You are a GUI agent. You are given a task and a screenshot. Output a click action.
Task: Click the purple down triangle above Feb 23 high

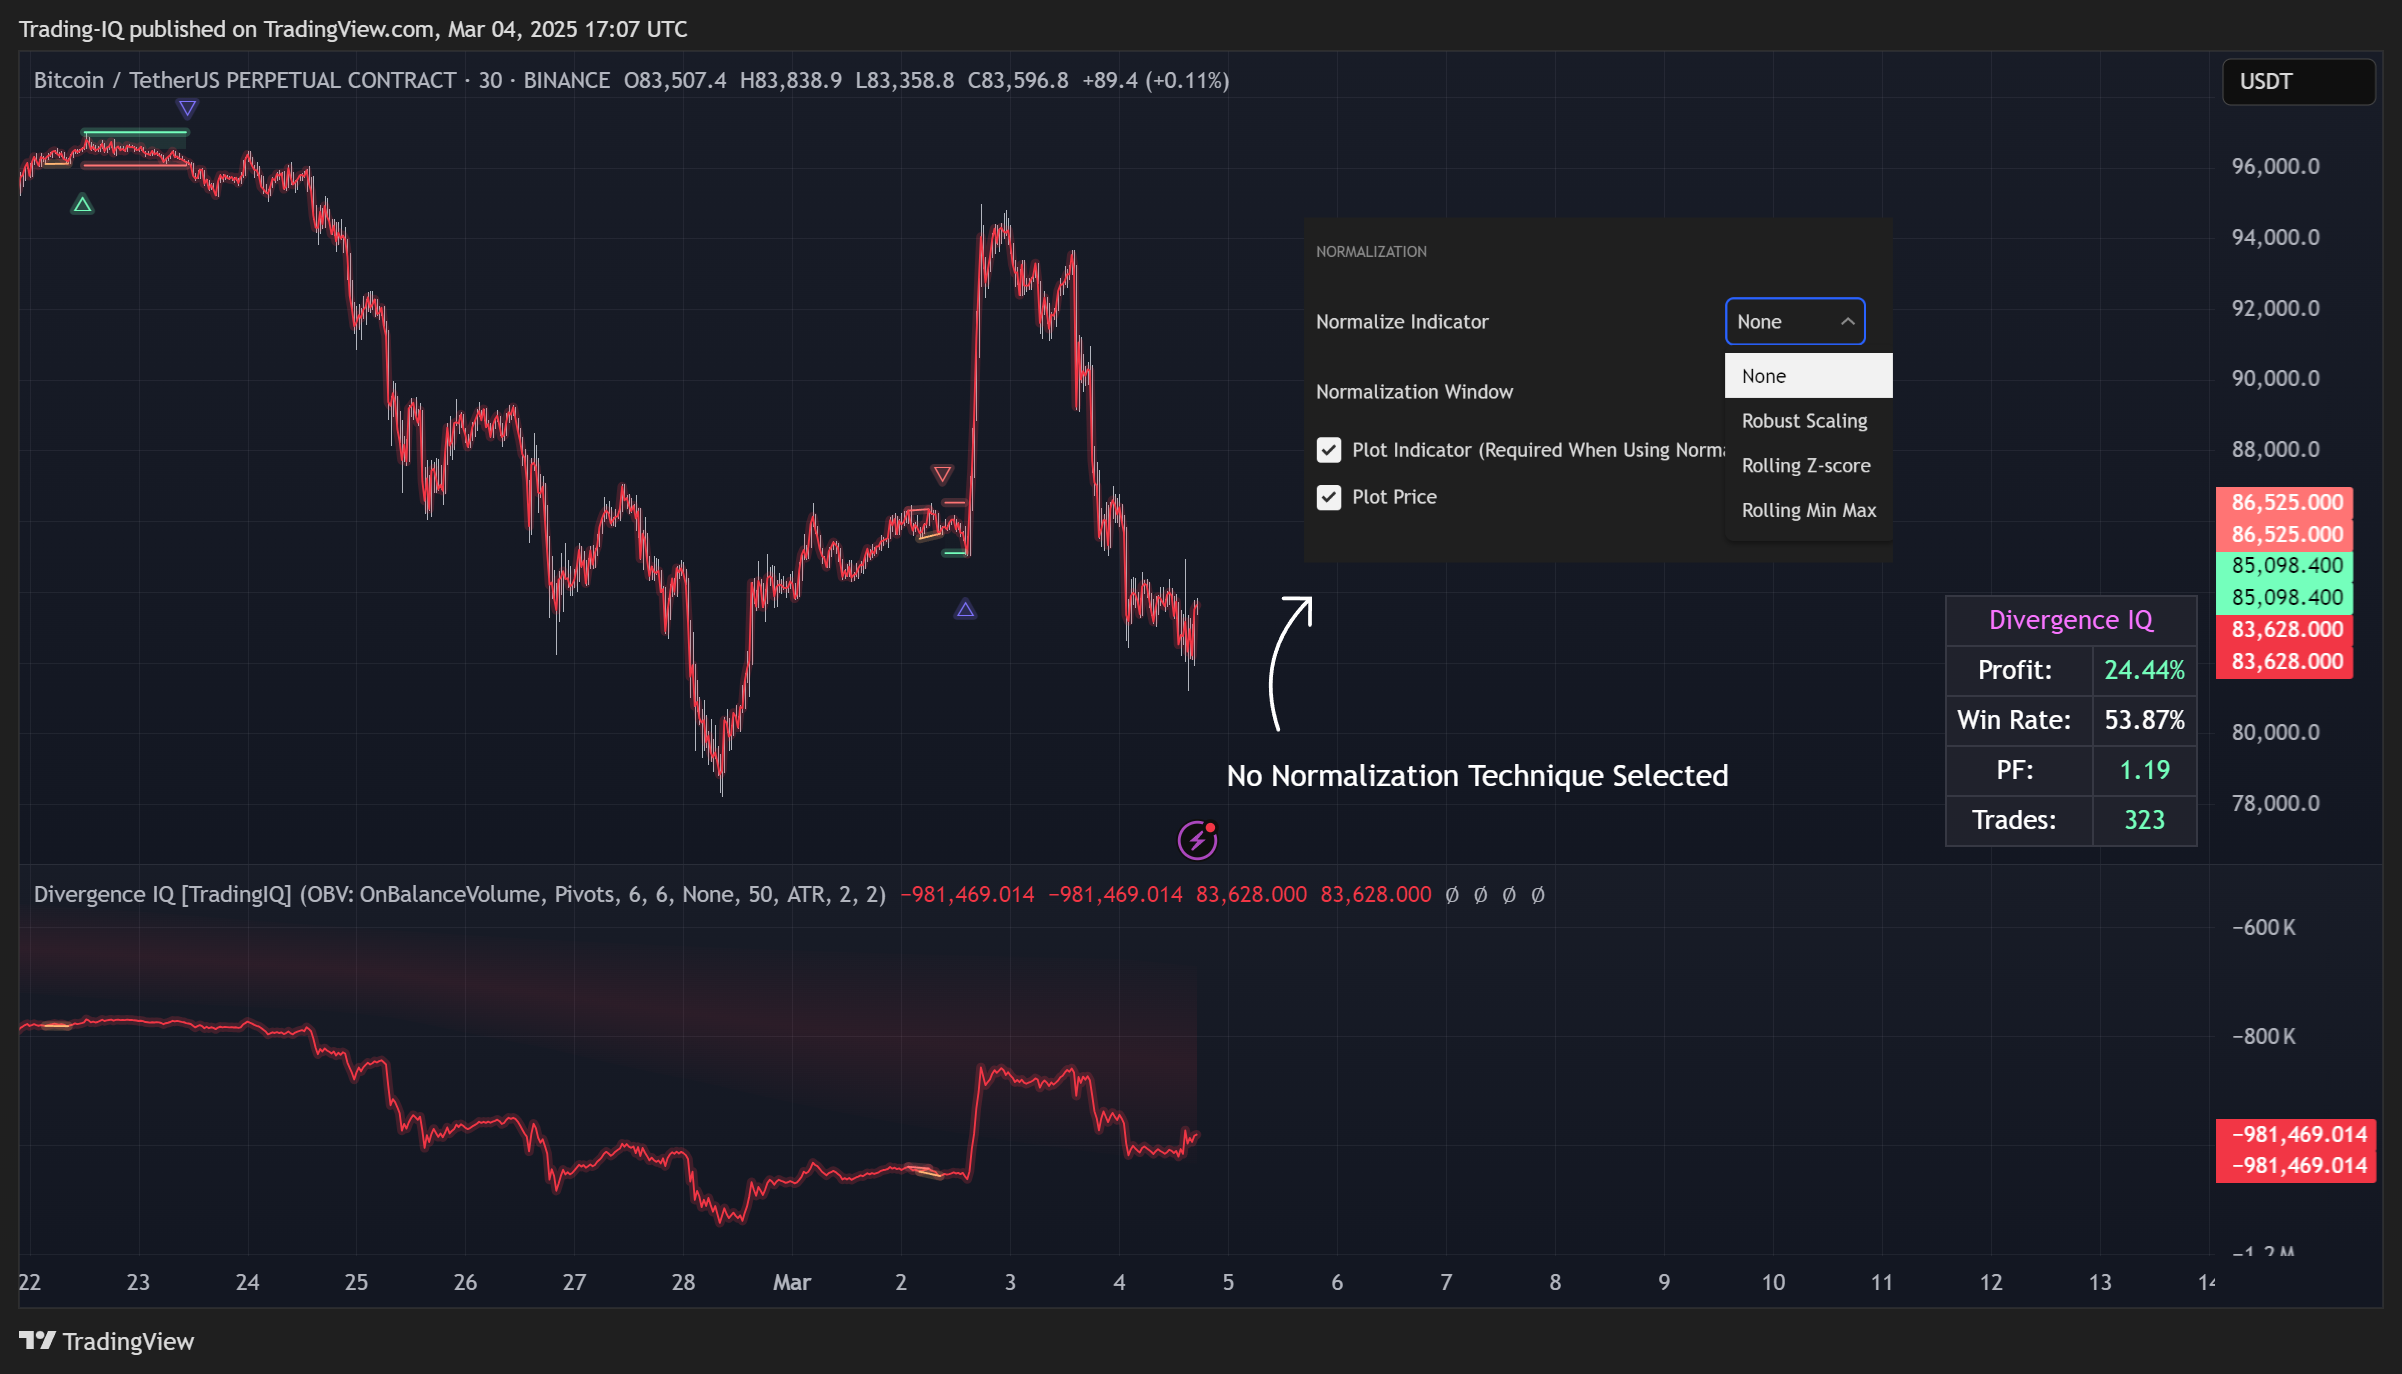(x=187, y=108)
